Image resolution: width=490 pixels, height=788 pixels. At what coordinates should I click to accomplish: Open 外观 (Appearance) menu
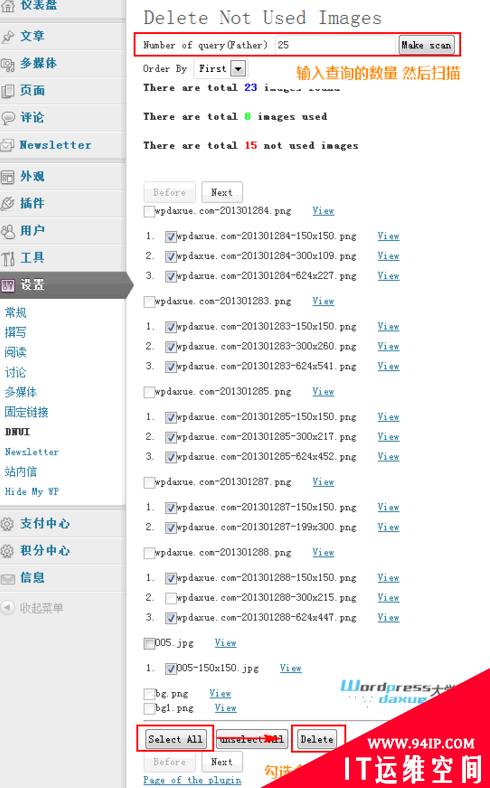click(x=32, y=176)
